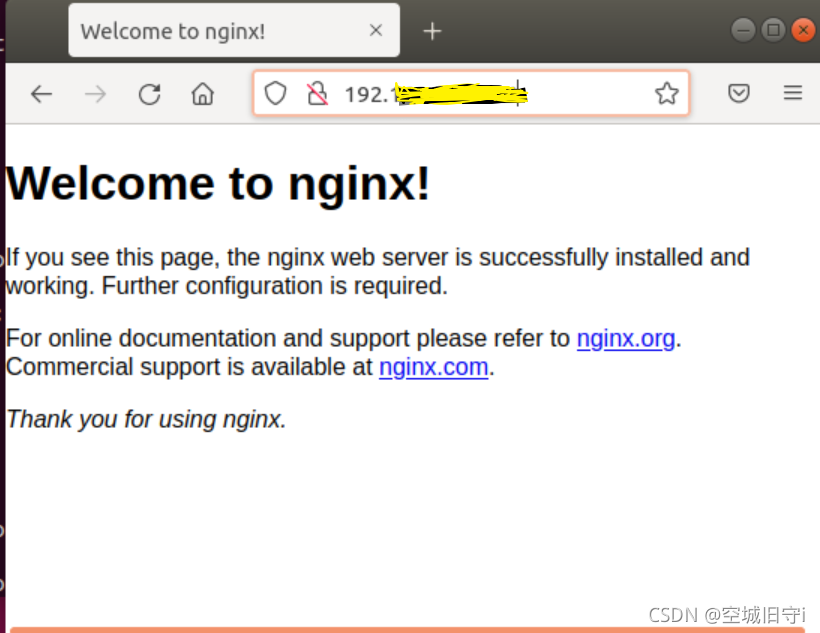Follow the nginx.com link

pyautogui.click(x=433, y=367)
